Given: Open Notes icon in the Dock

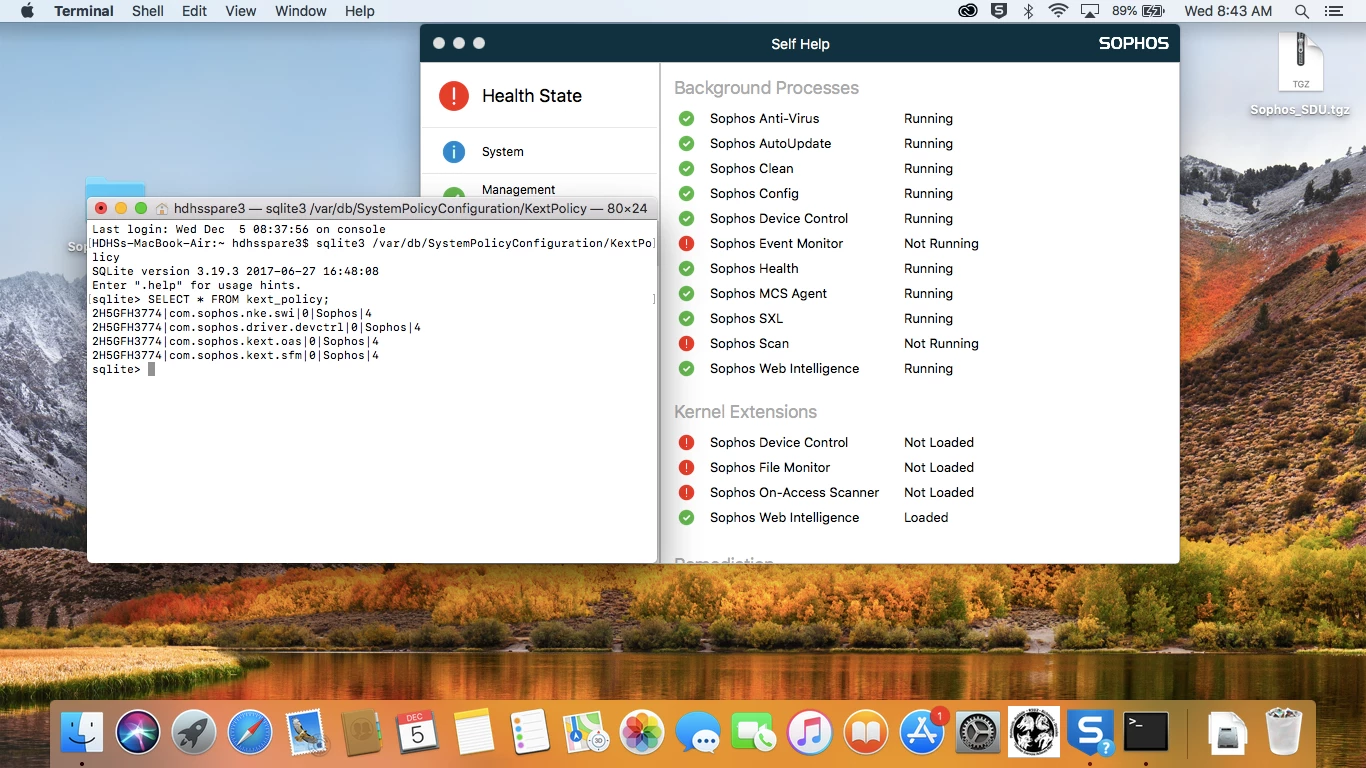Looking at the screenshot, I should 473,733.
